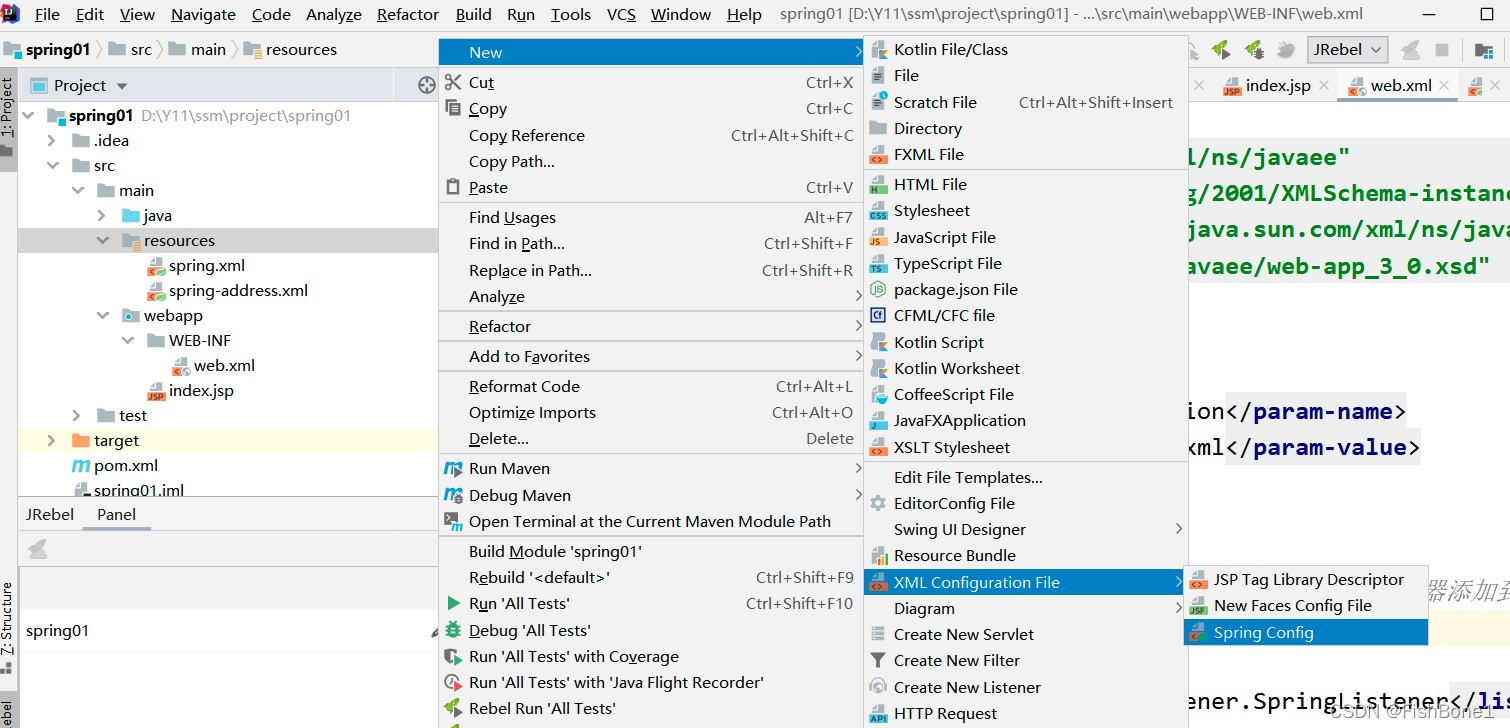1510x728 pixels.
Task: Open the Refactor menu in the menu bar
Action: 408,15
